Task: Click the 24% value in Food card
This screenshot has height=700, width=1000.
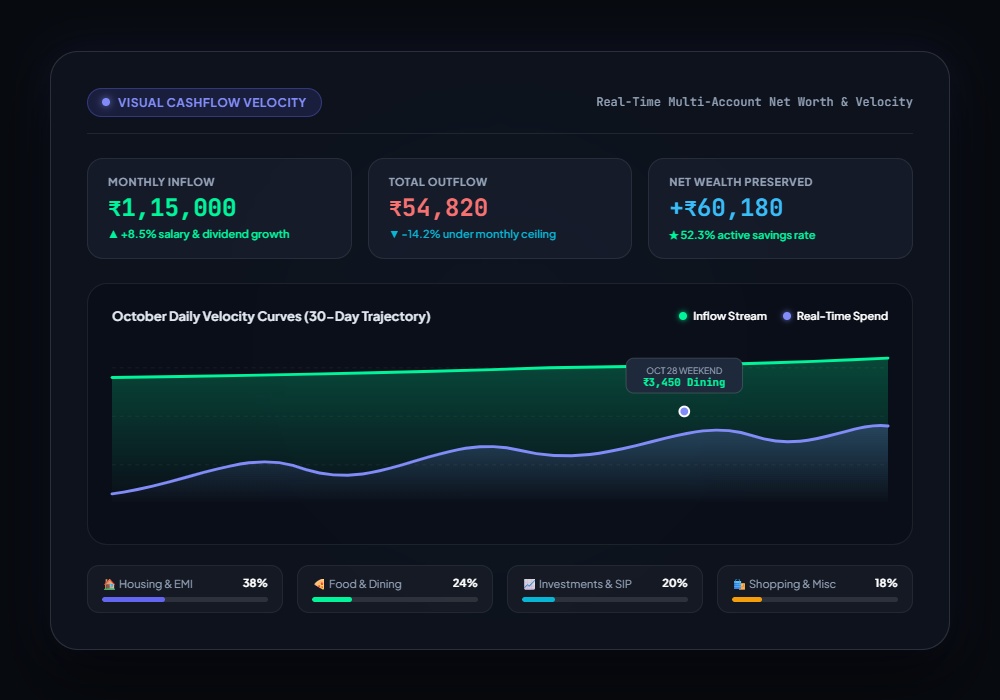Action: coord(465,583)
